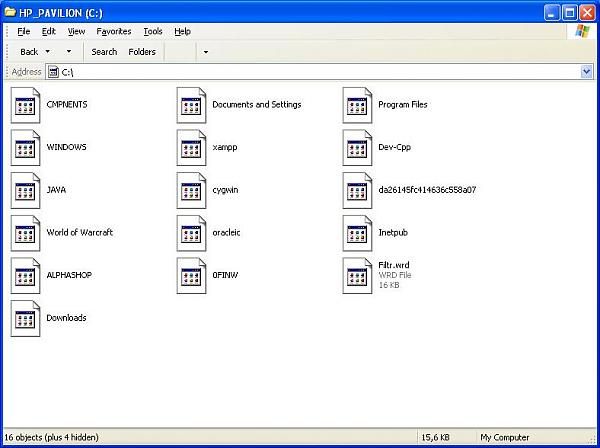Click the Downloads label text

point(66,318)
